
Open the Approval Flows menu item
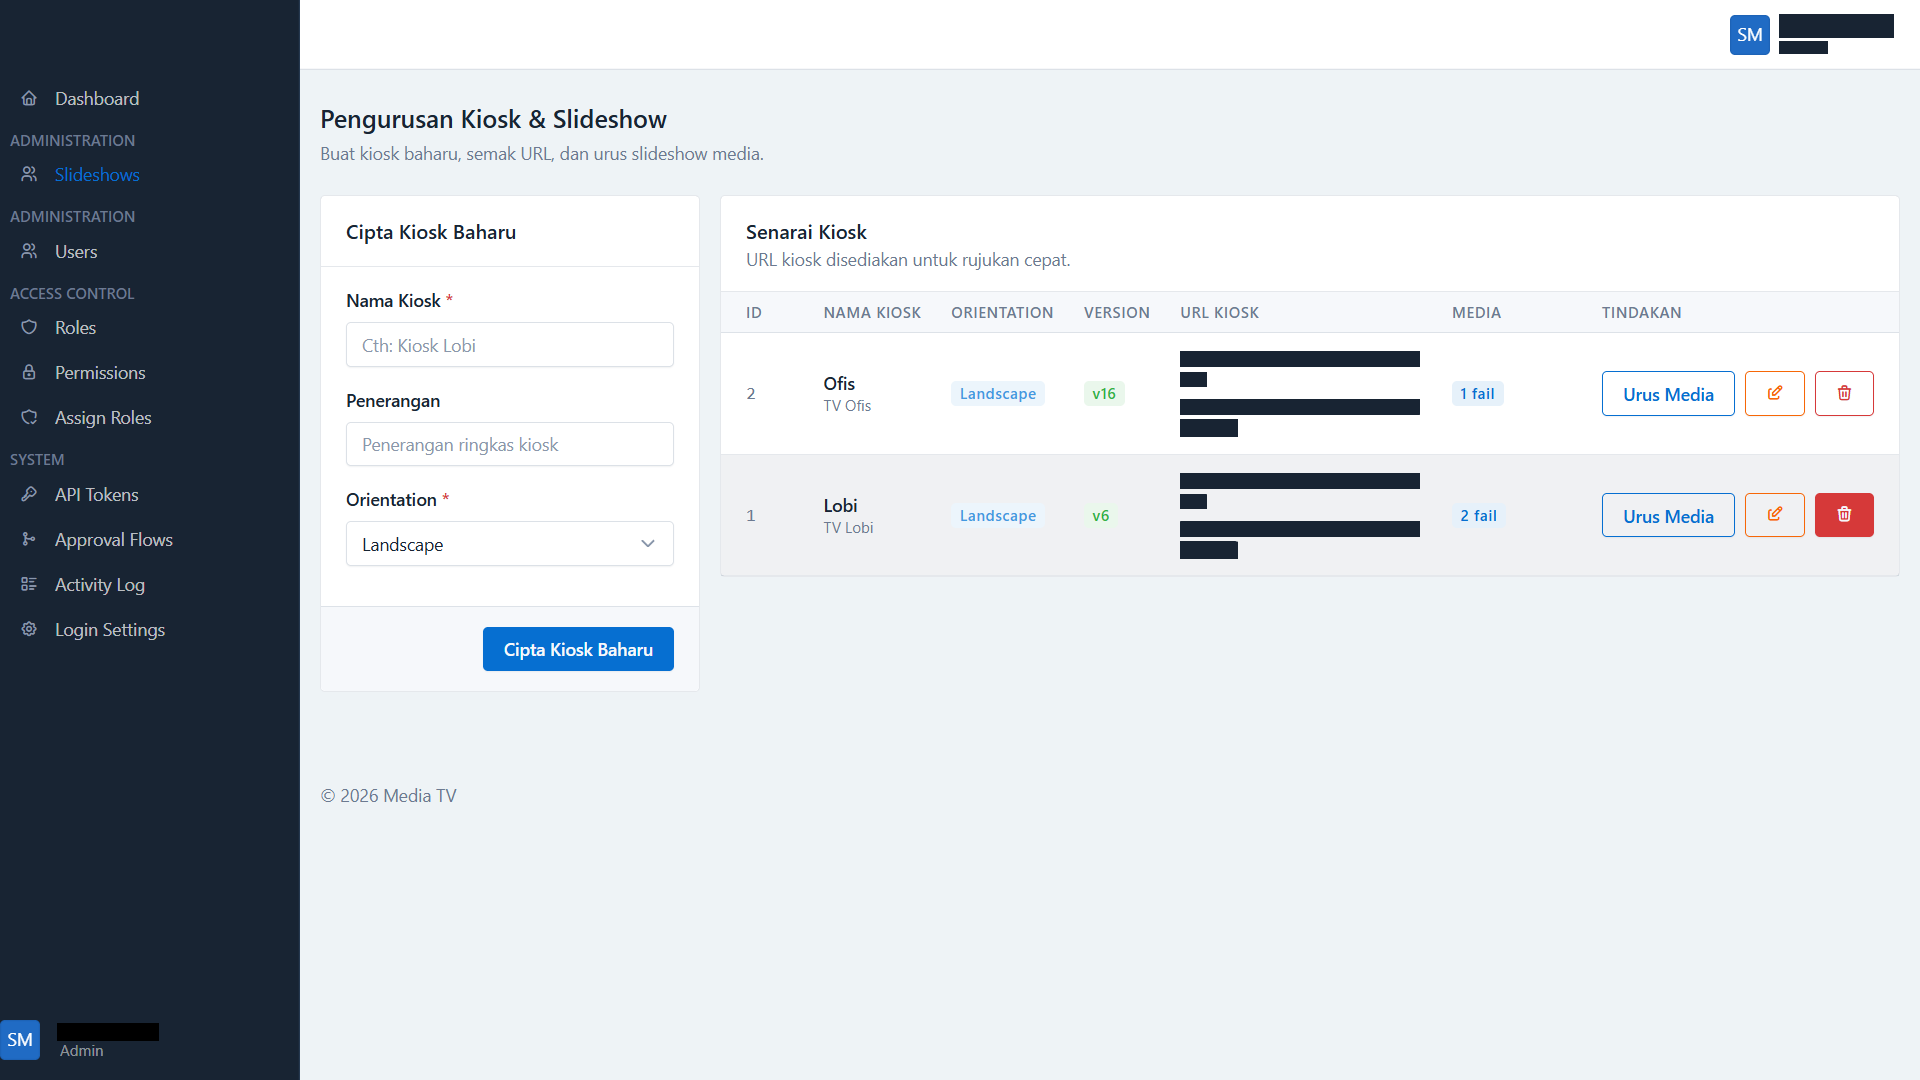click(114, 539)
